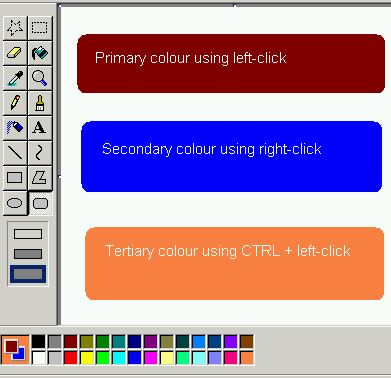The image size is (391, 378).
Task: Choose the straight Line tool
Action: click(x=15, y=153)
